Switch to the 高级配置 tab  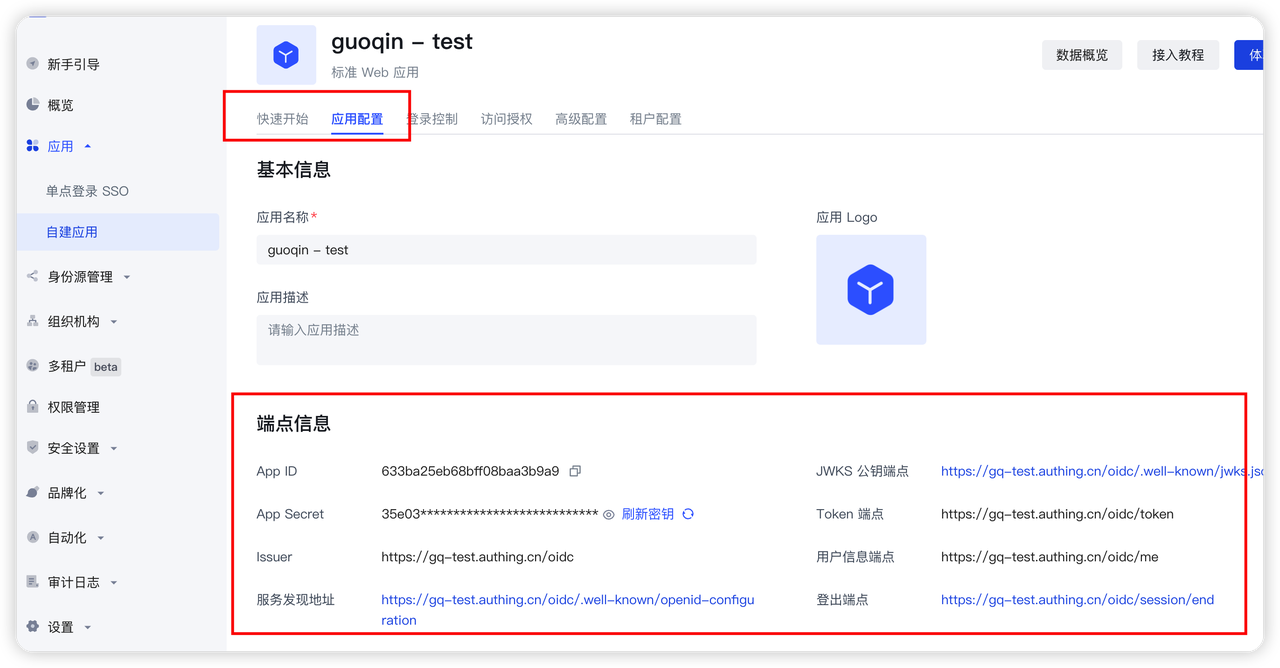coord(580,118)
